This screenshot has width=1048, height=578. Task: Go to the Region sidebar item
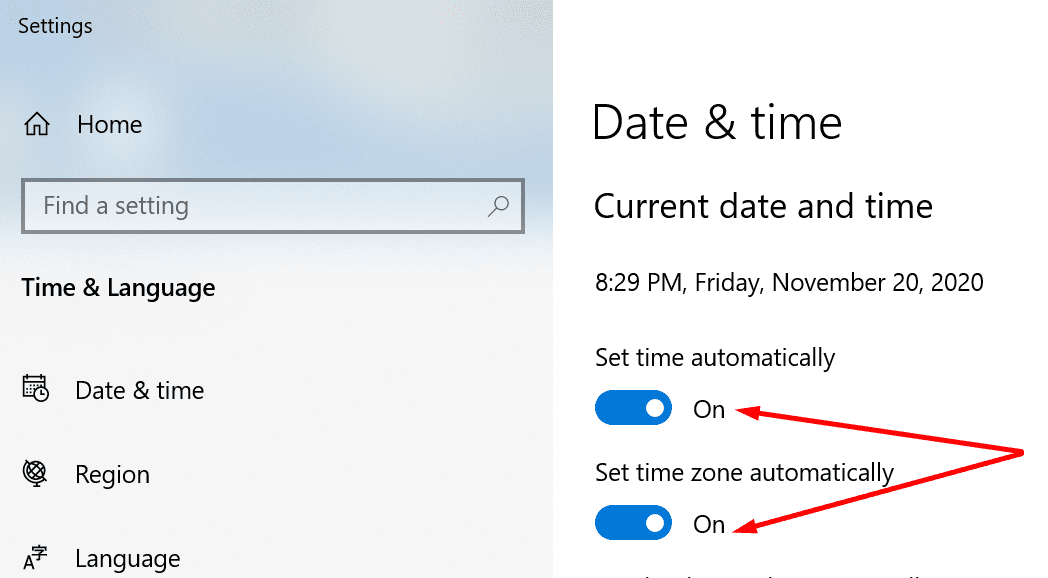[112, 474]
